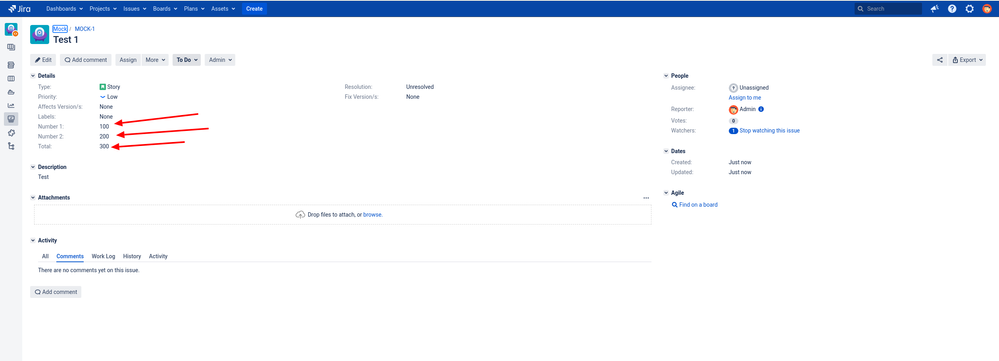This screenshot has width=999, height=361.
Task: Click the project avatar at sidebar top
Action: pyautogui.click(x=11, y=29)
